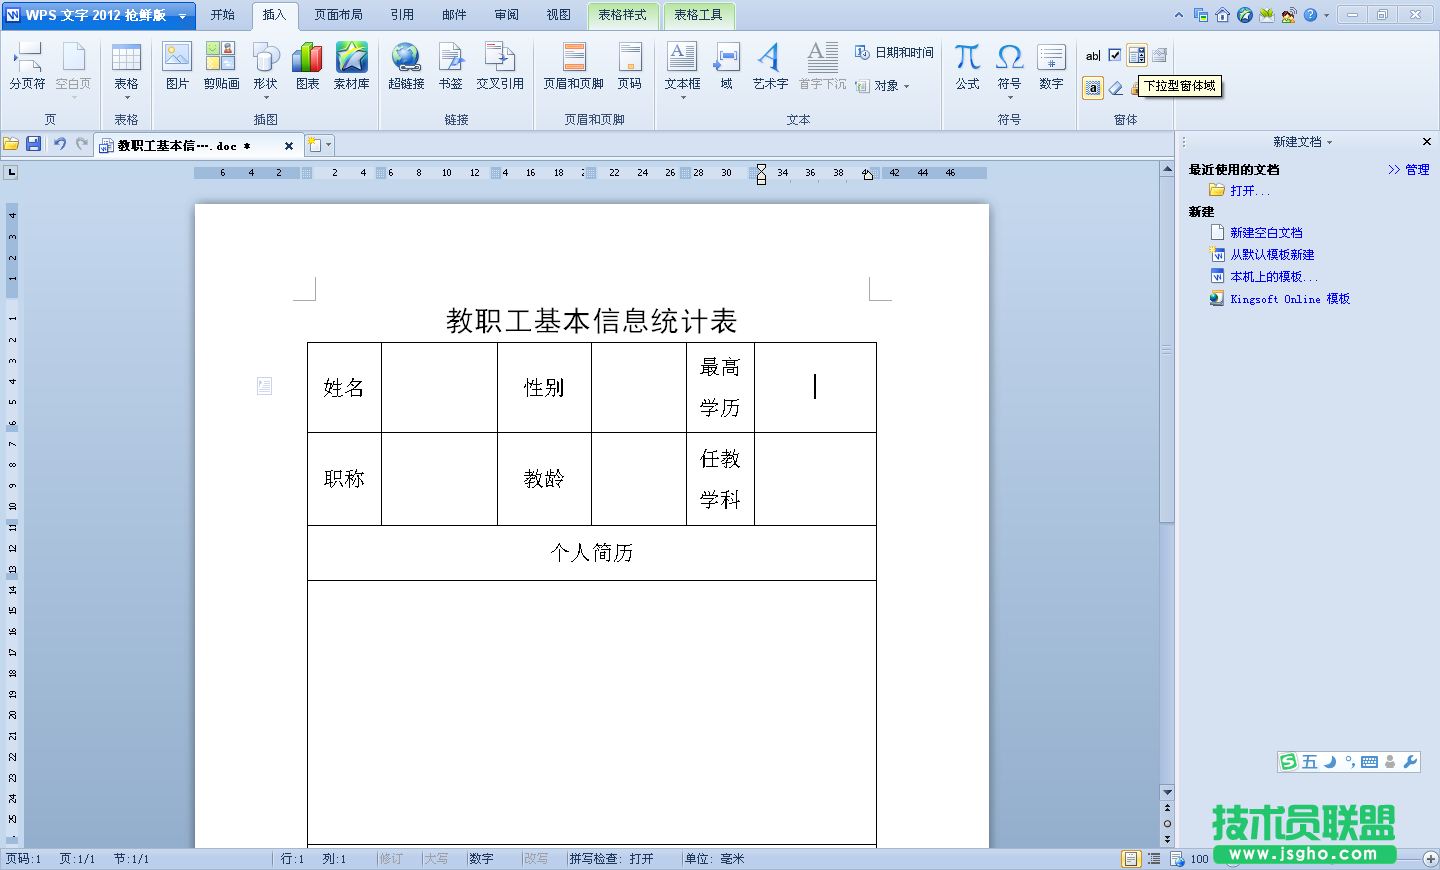Save the document with the floppy disk icon
Screen dimensions: 1440x870
(x=33, y=144)
